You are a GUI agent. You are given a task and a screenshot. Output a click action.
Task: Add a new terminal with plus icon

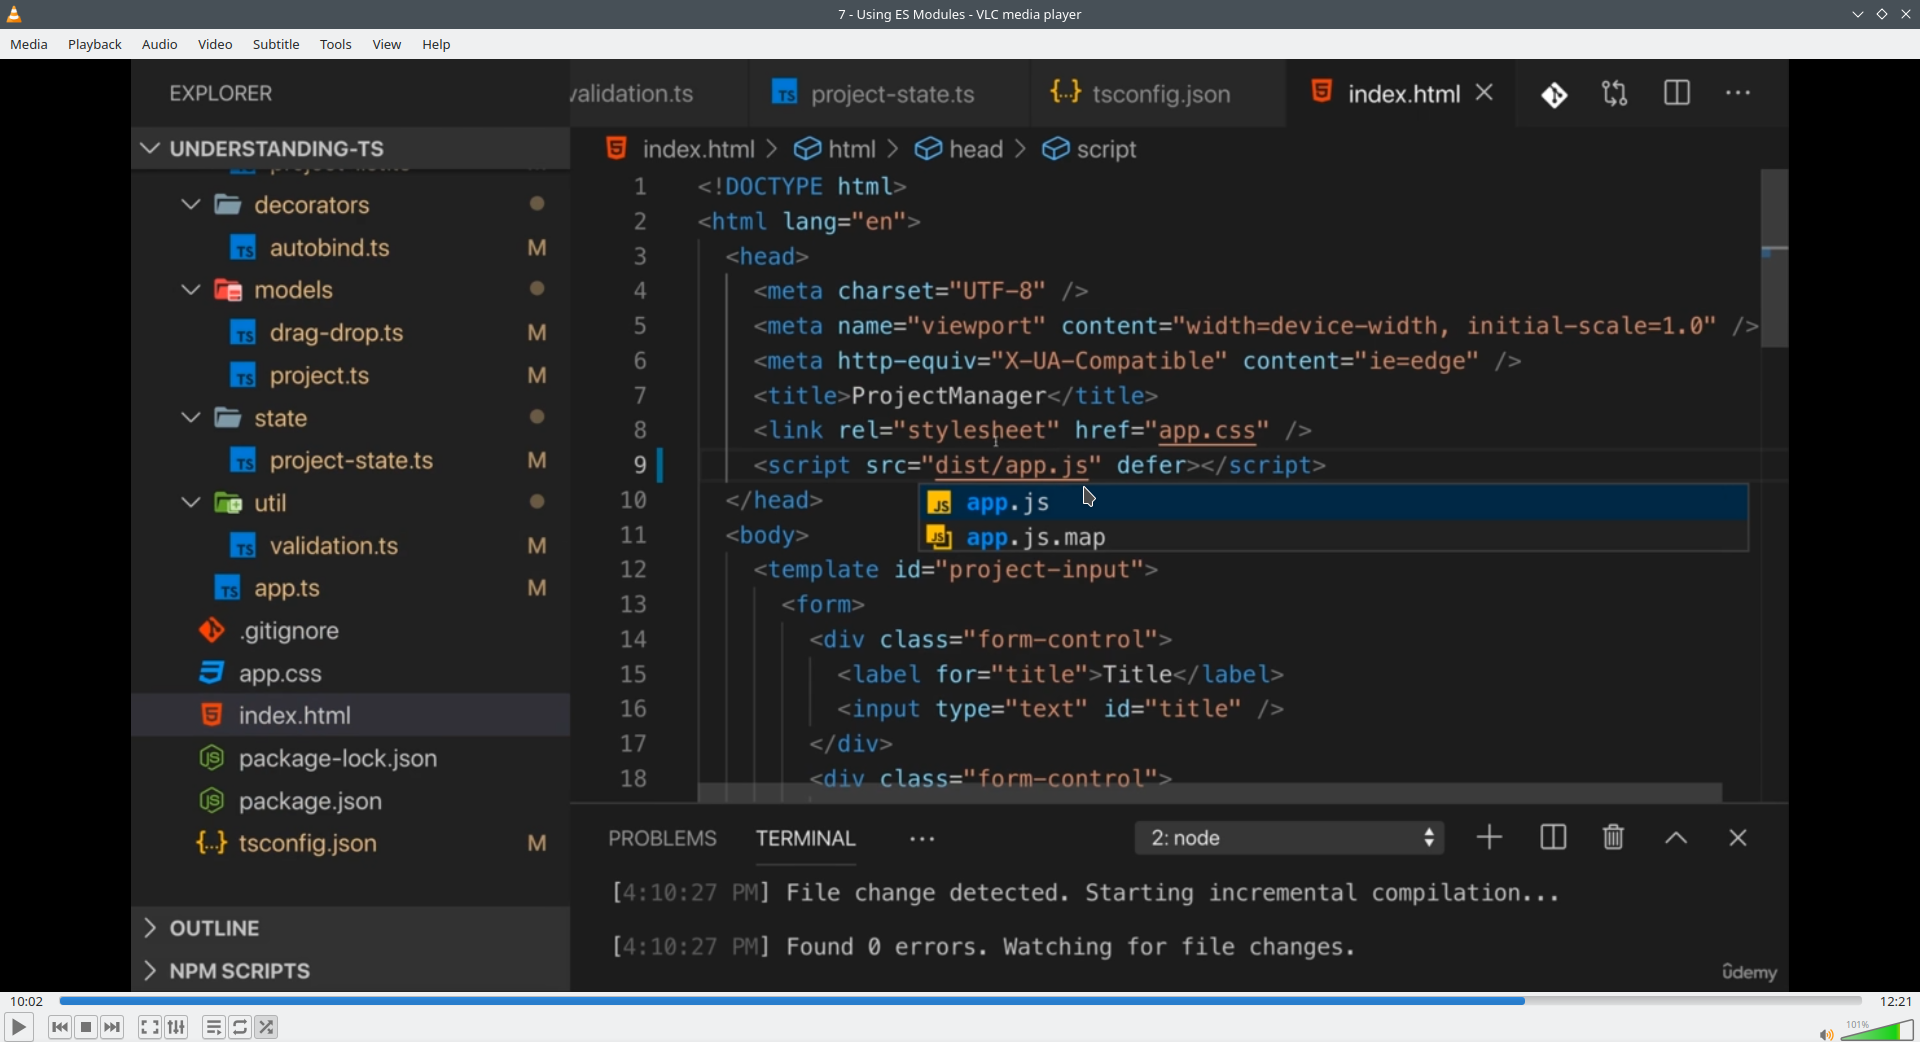click(1490, 837)
